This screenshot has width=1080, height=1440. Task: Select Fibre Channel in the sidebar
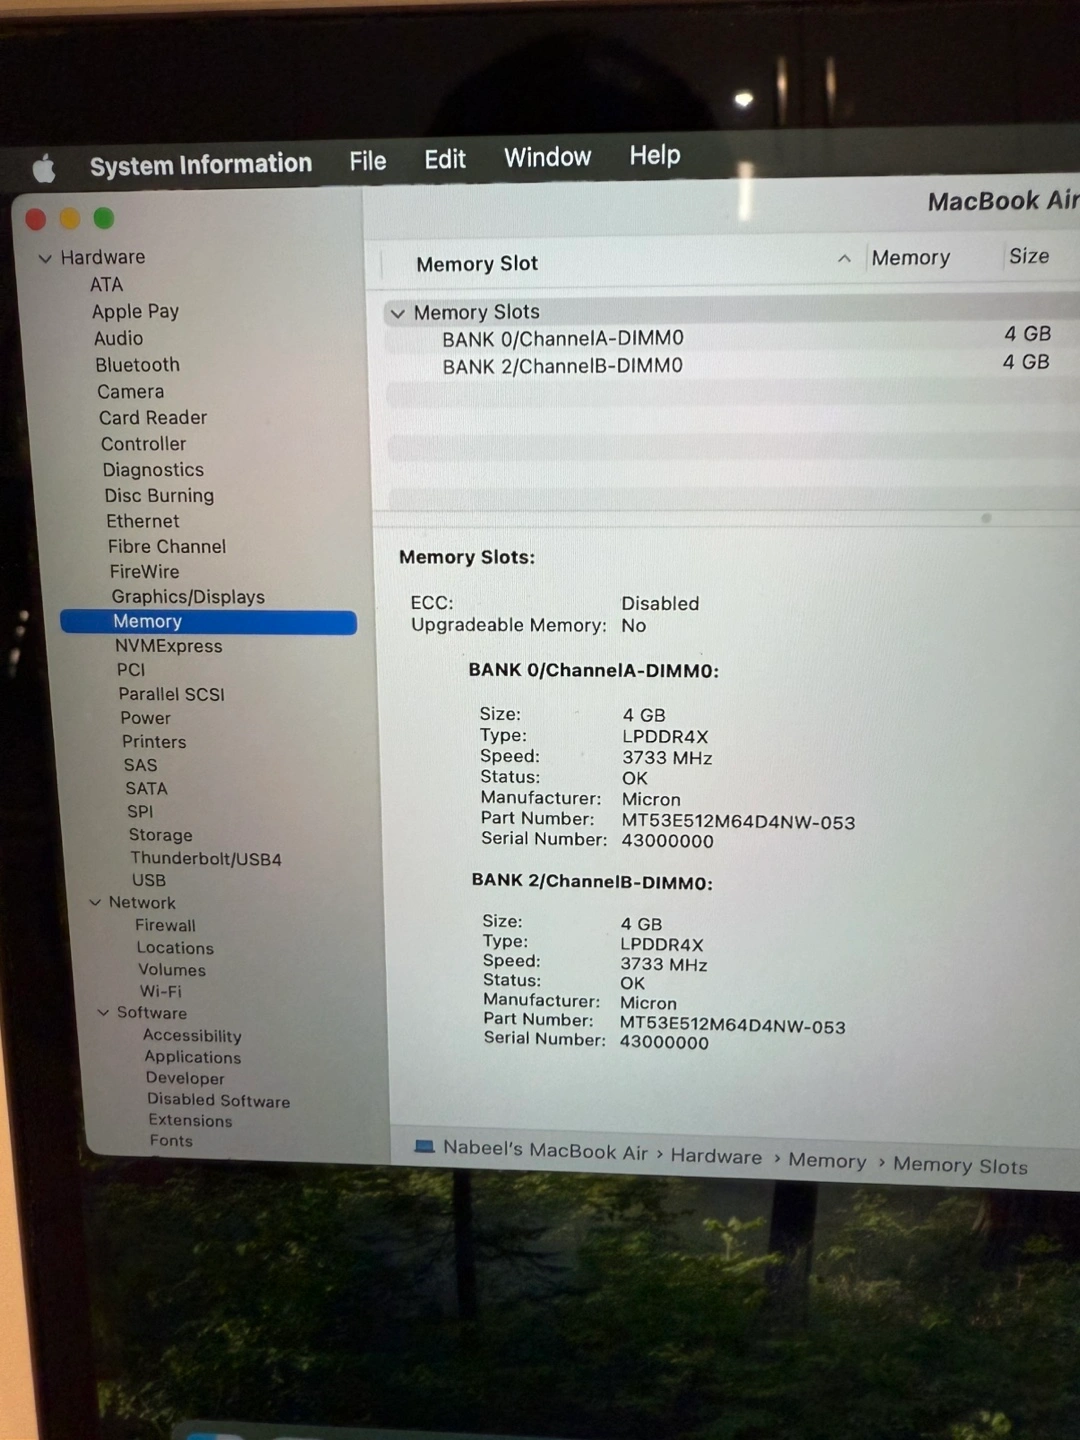167,547
